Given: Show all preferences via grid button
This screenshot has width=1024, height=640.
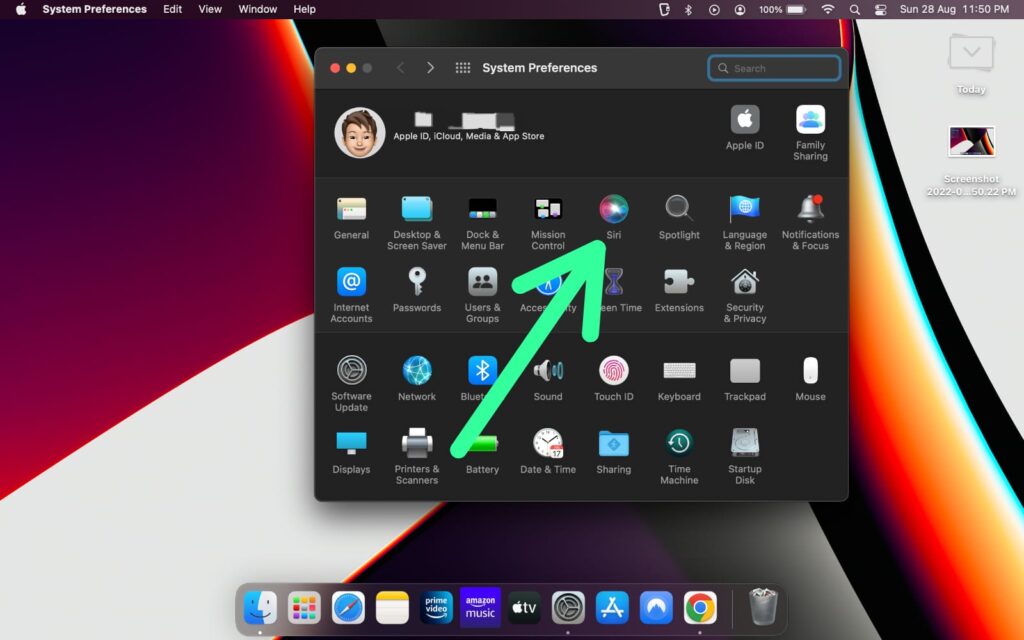Looking at the screenshot, I should pyautogui.click(x=463, y=68).
